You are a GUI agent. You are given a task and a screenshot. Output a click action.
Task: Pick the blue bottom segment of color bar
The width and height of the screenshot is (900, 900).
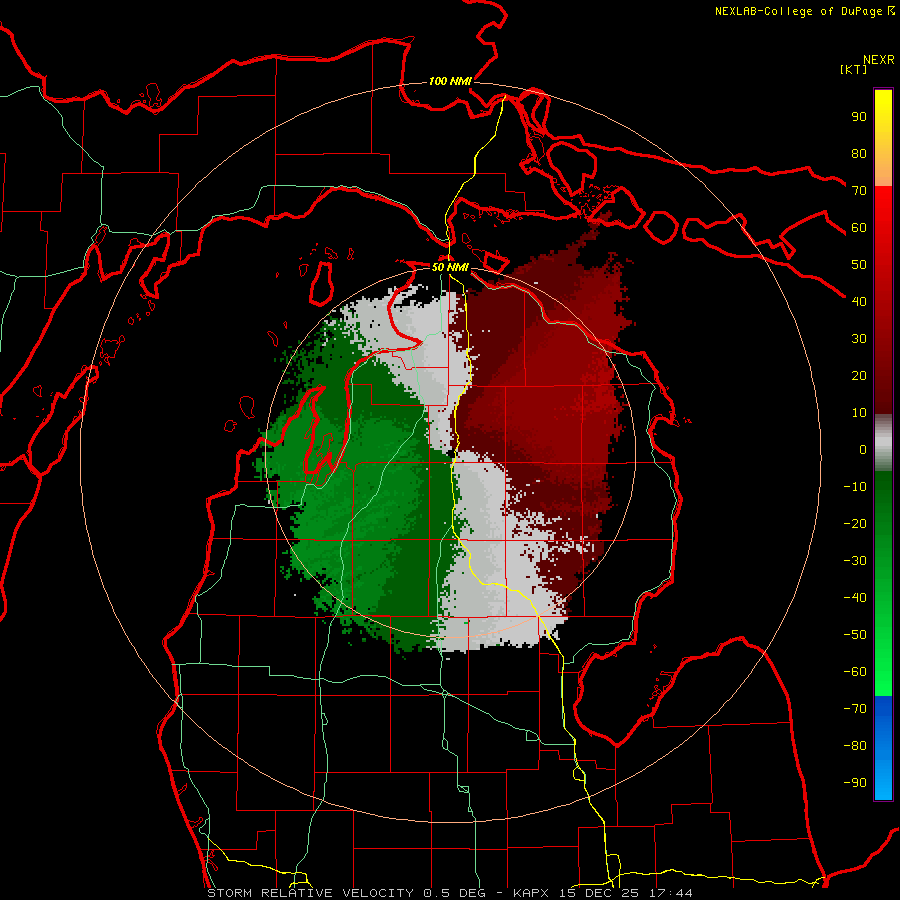pos(883,748)
